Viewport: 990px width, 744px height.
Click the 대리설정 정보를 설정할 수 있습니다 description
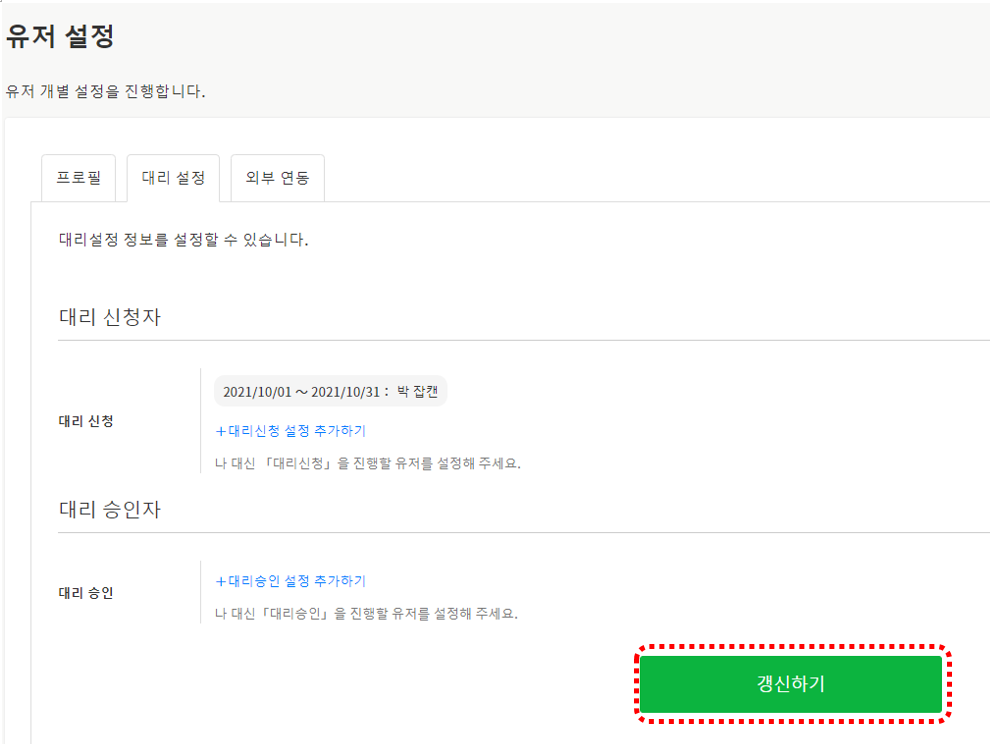click(x=183, y=240)
